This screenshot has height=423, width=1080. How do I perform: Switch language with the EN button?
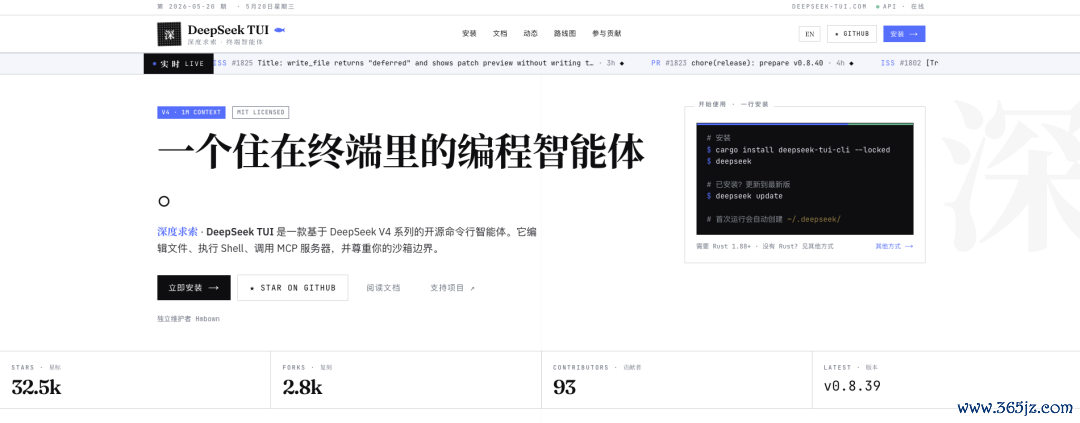809,34
